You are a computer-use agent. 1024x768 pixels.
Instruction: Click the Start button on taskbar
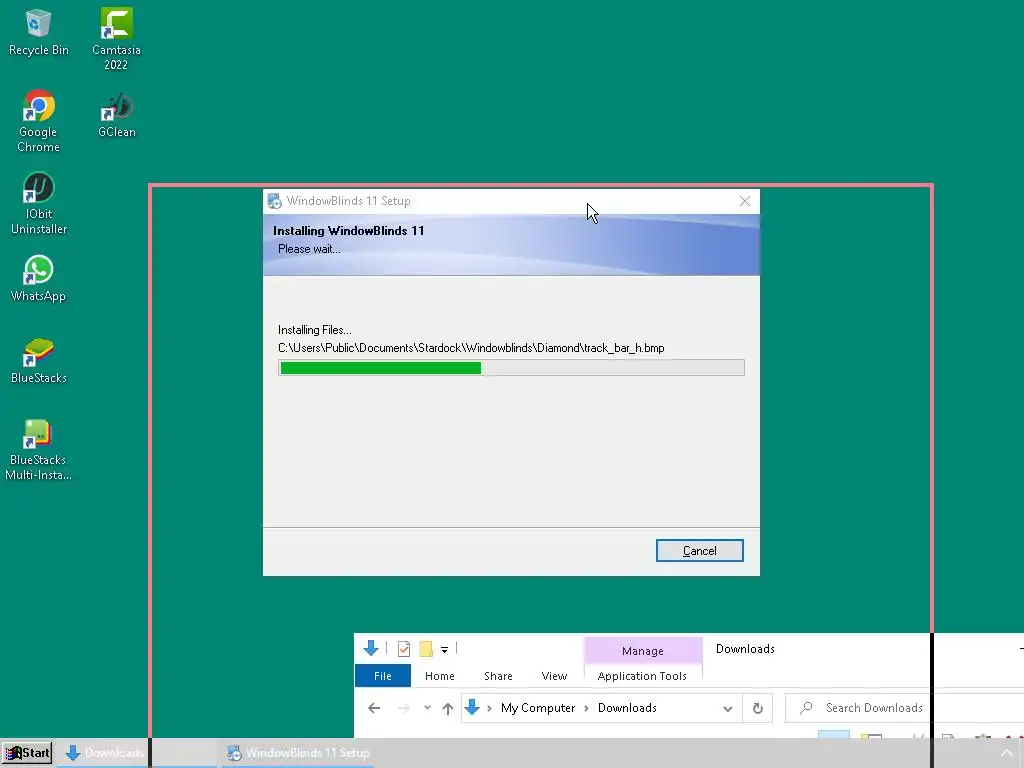[x=27, y=753]
